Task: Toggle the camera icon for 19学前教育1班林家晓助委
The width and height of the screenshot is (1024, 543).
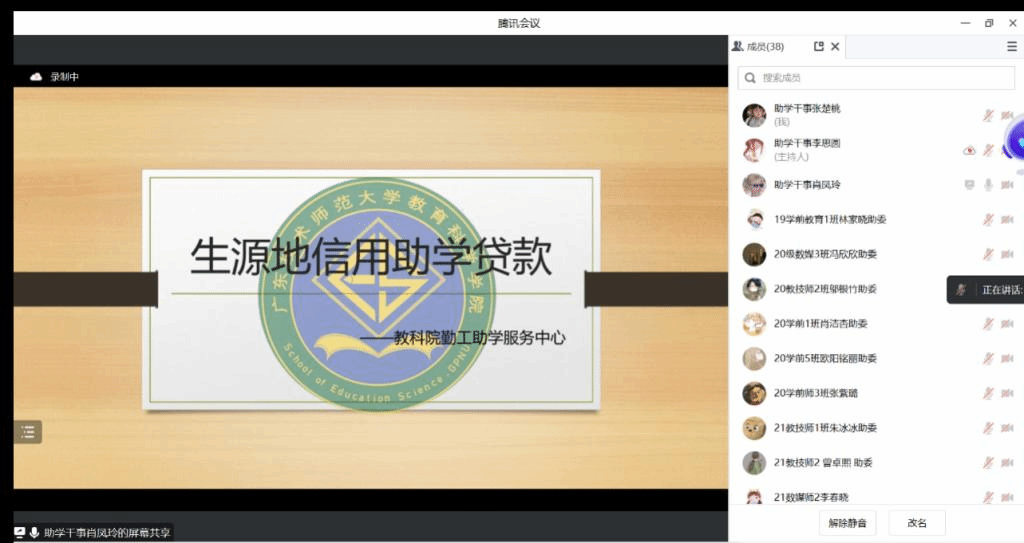Action: click(1007, 220)
